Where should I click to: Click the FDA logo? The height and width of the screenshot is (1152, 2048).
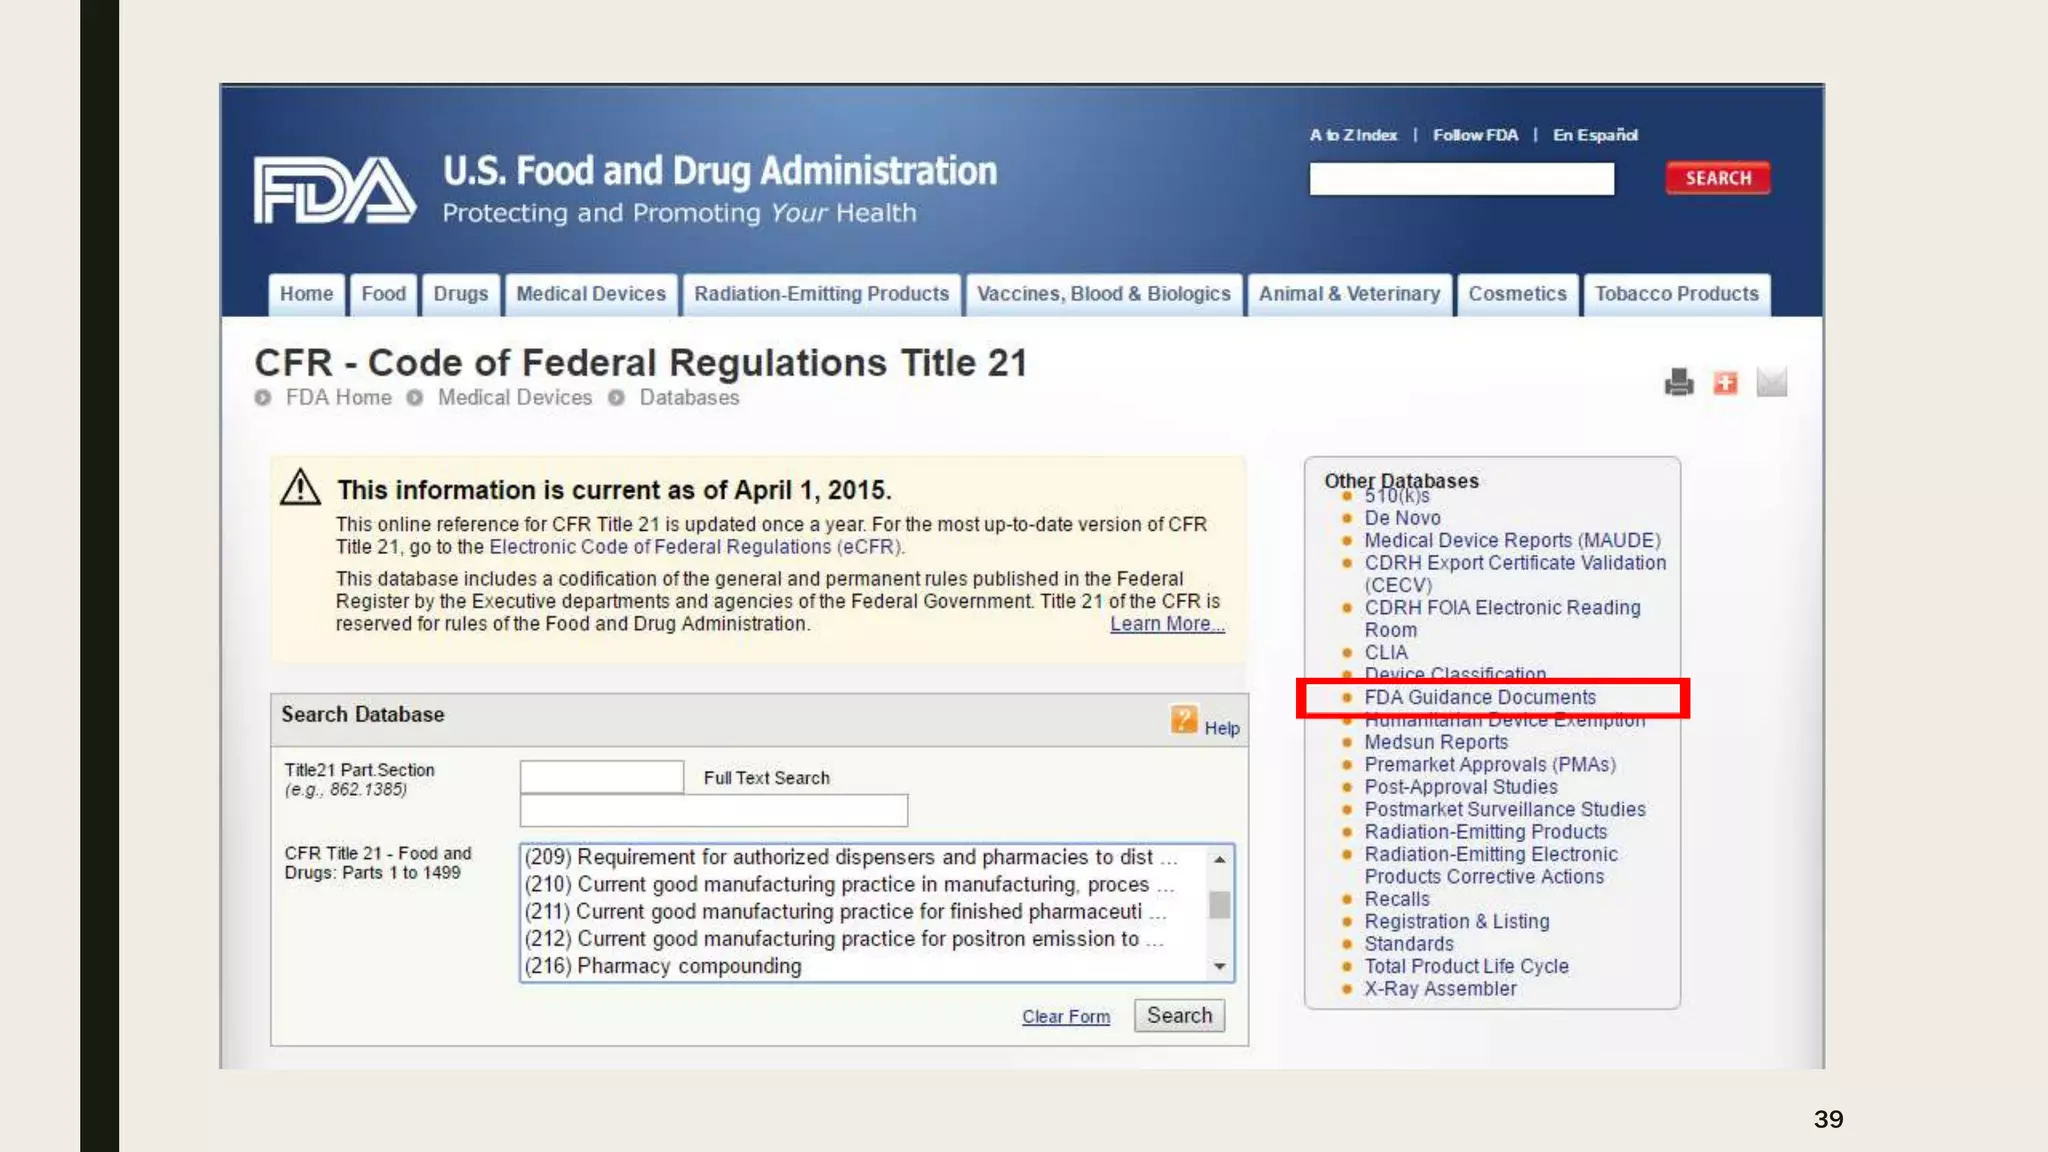coord(334,189)
